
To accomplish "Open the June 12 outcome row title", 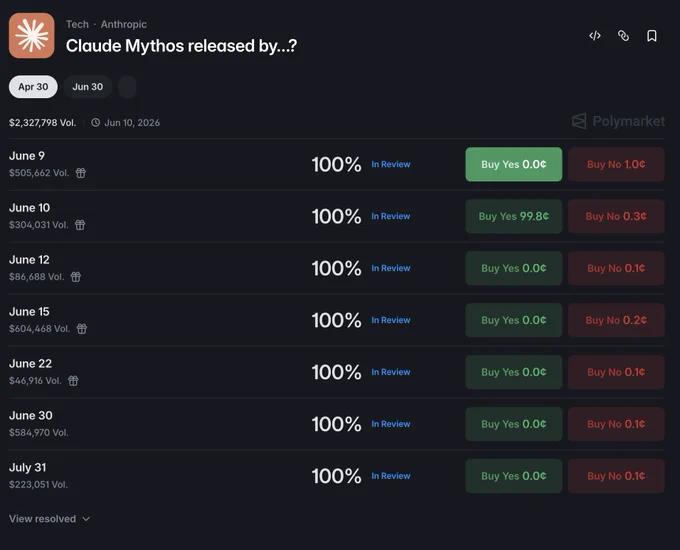I will pos(29,260).
